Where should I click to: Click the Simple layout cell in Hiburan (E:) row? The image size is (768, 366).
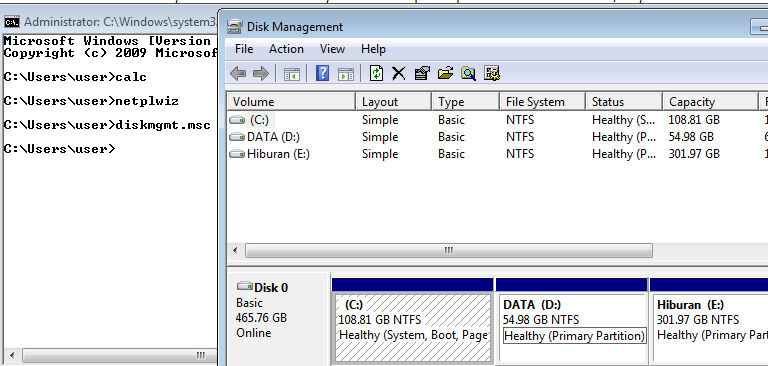click(x=380, y=154)
